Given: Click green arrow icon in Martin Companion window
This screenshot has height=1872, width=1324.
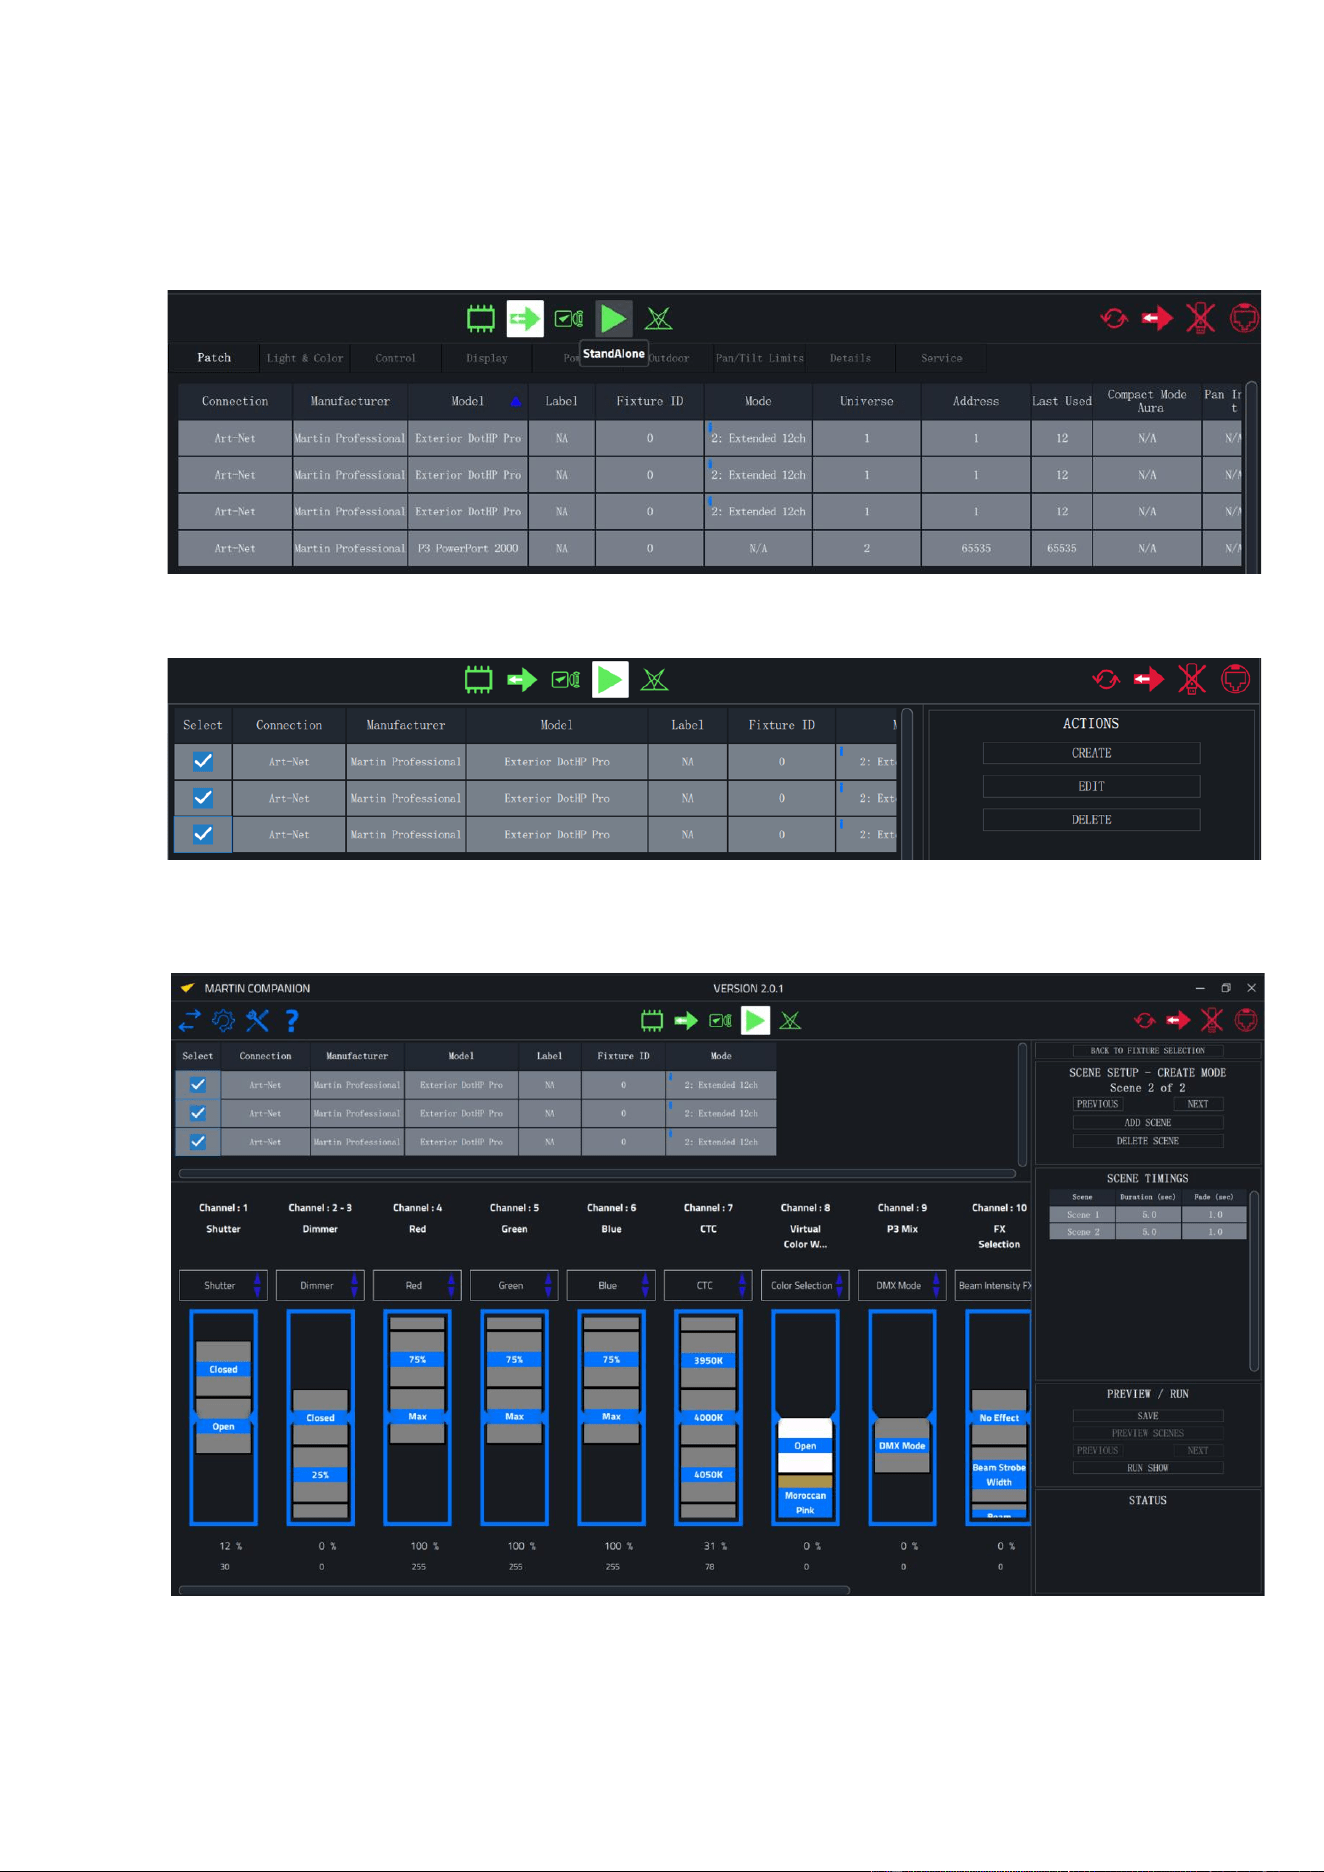Looking at the screenshot, I should click(686, 1021).
